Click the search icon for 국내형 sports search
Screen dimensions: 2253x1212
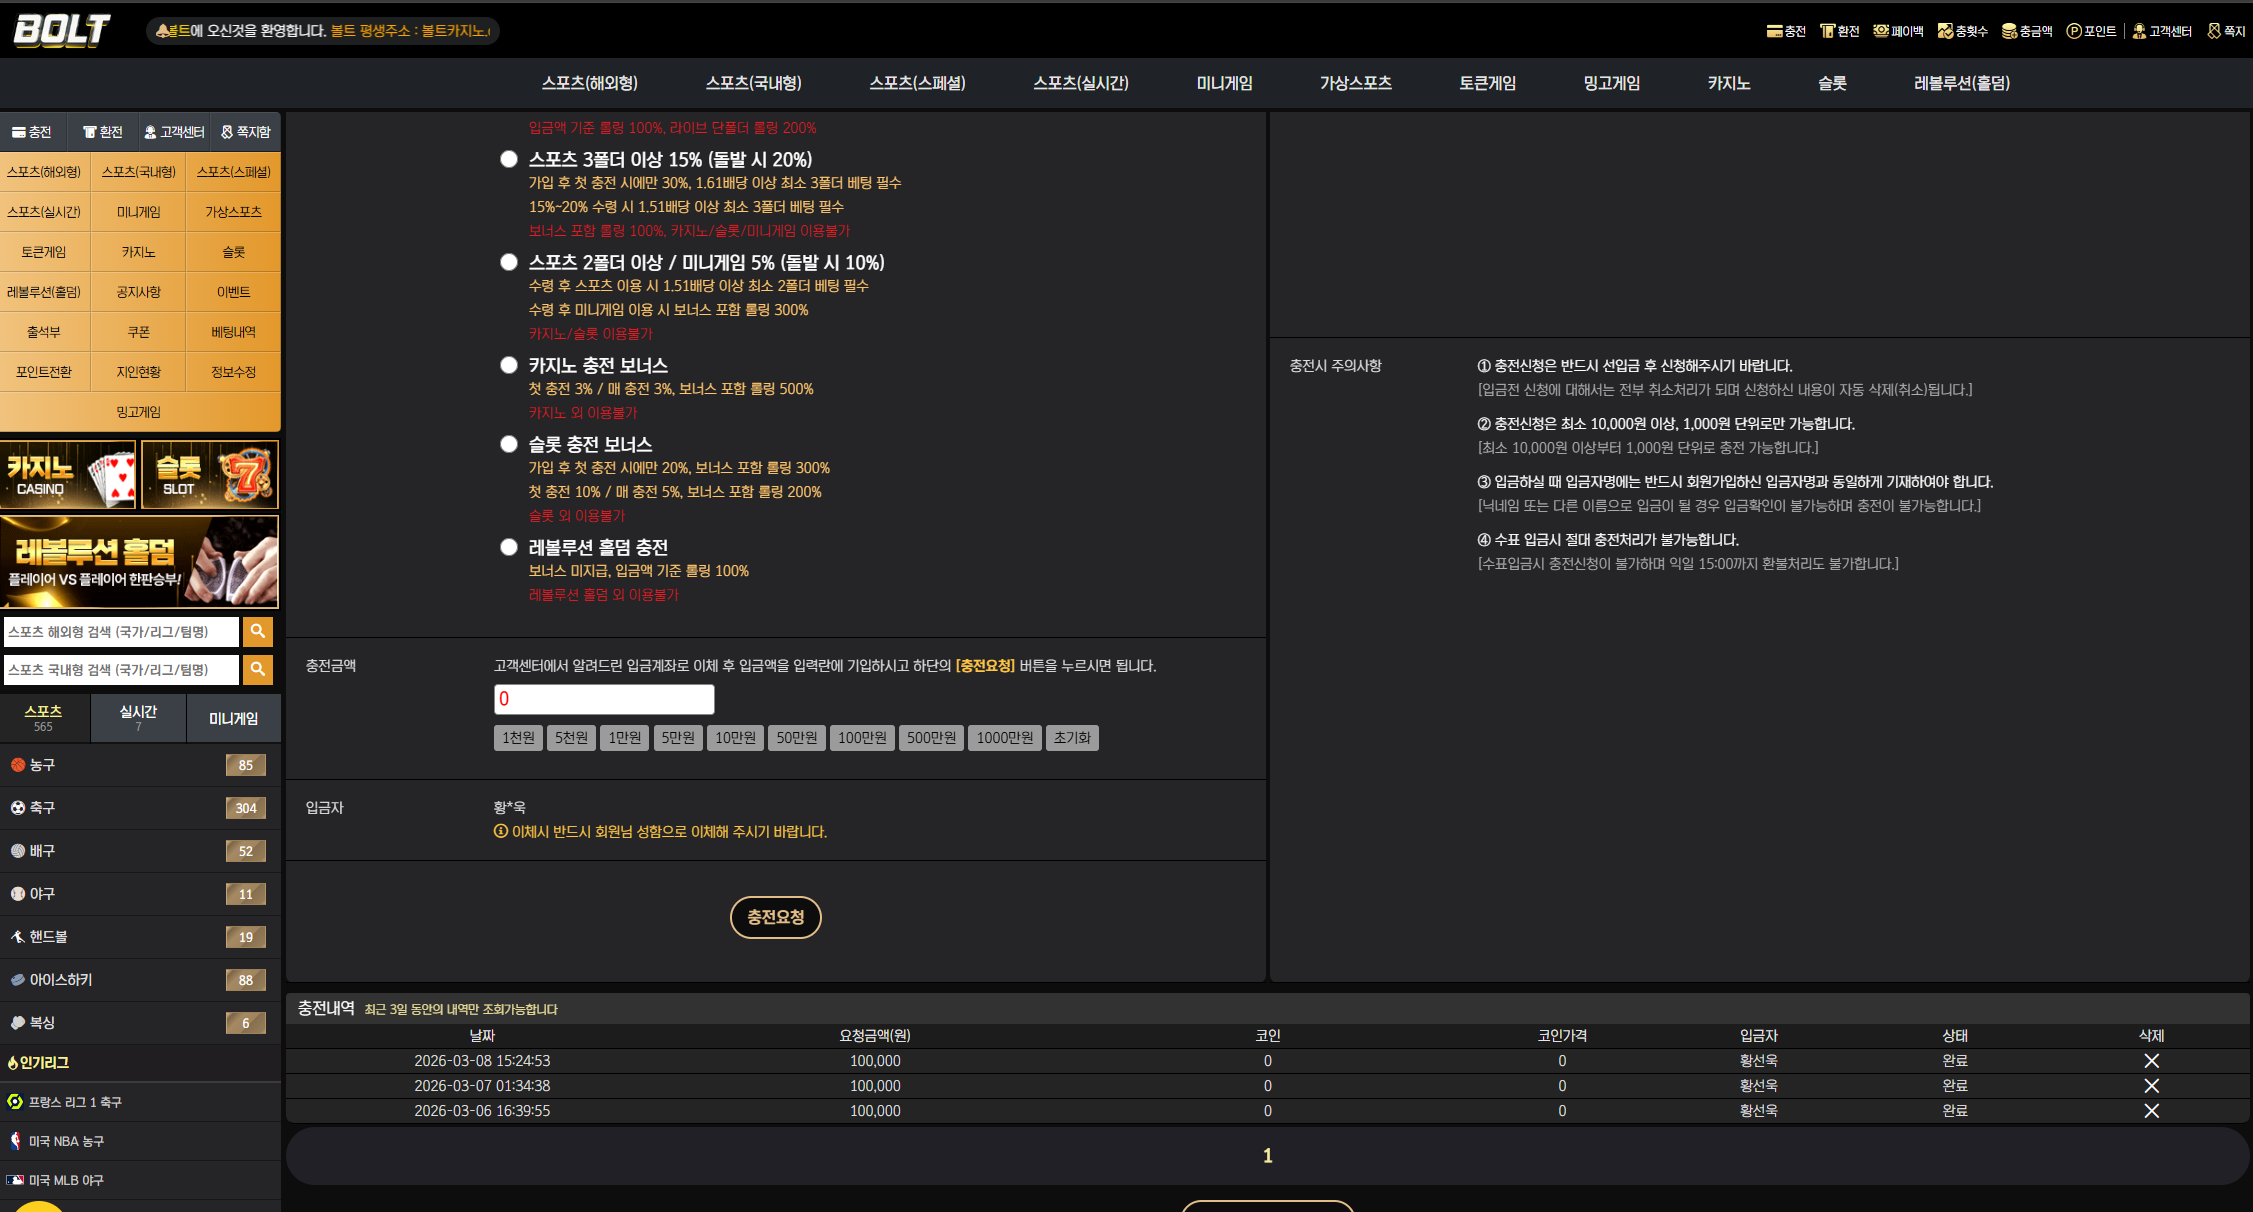click(x=258, y=669)
